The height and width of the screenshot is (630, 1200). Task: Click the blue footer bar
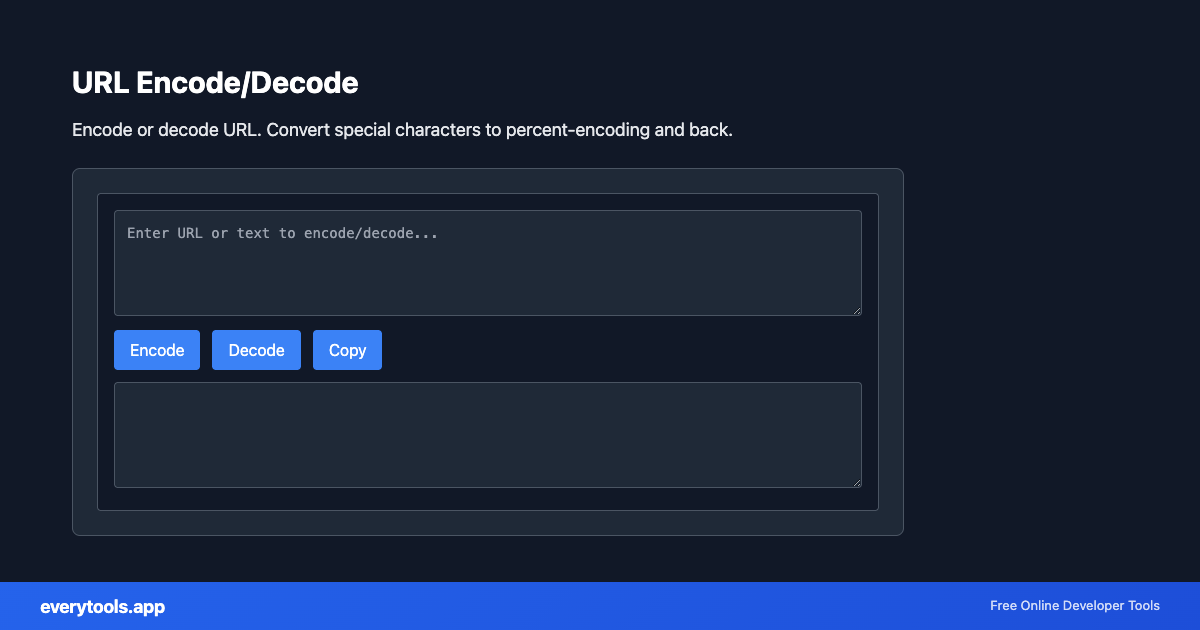click(x=600, y=606)
